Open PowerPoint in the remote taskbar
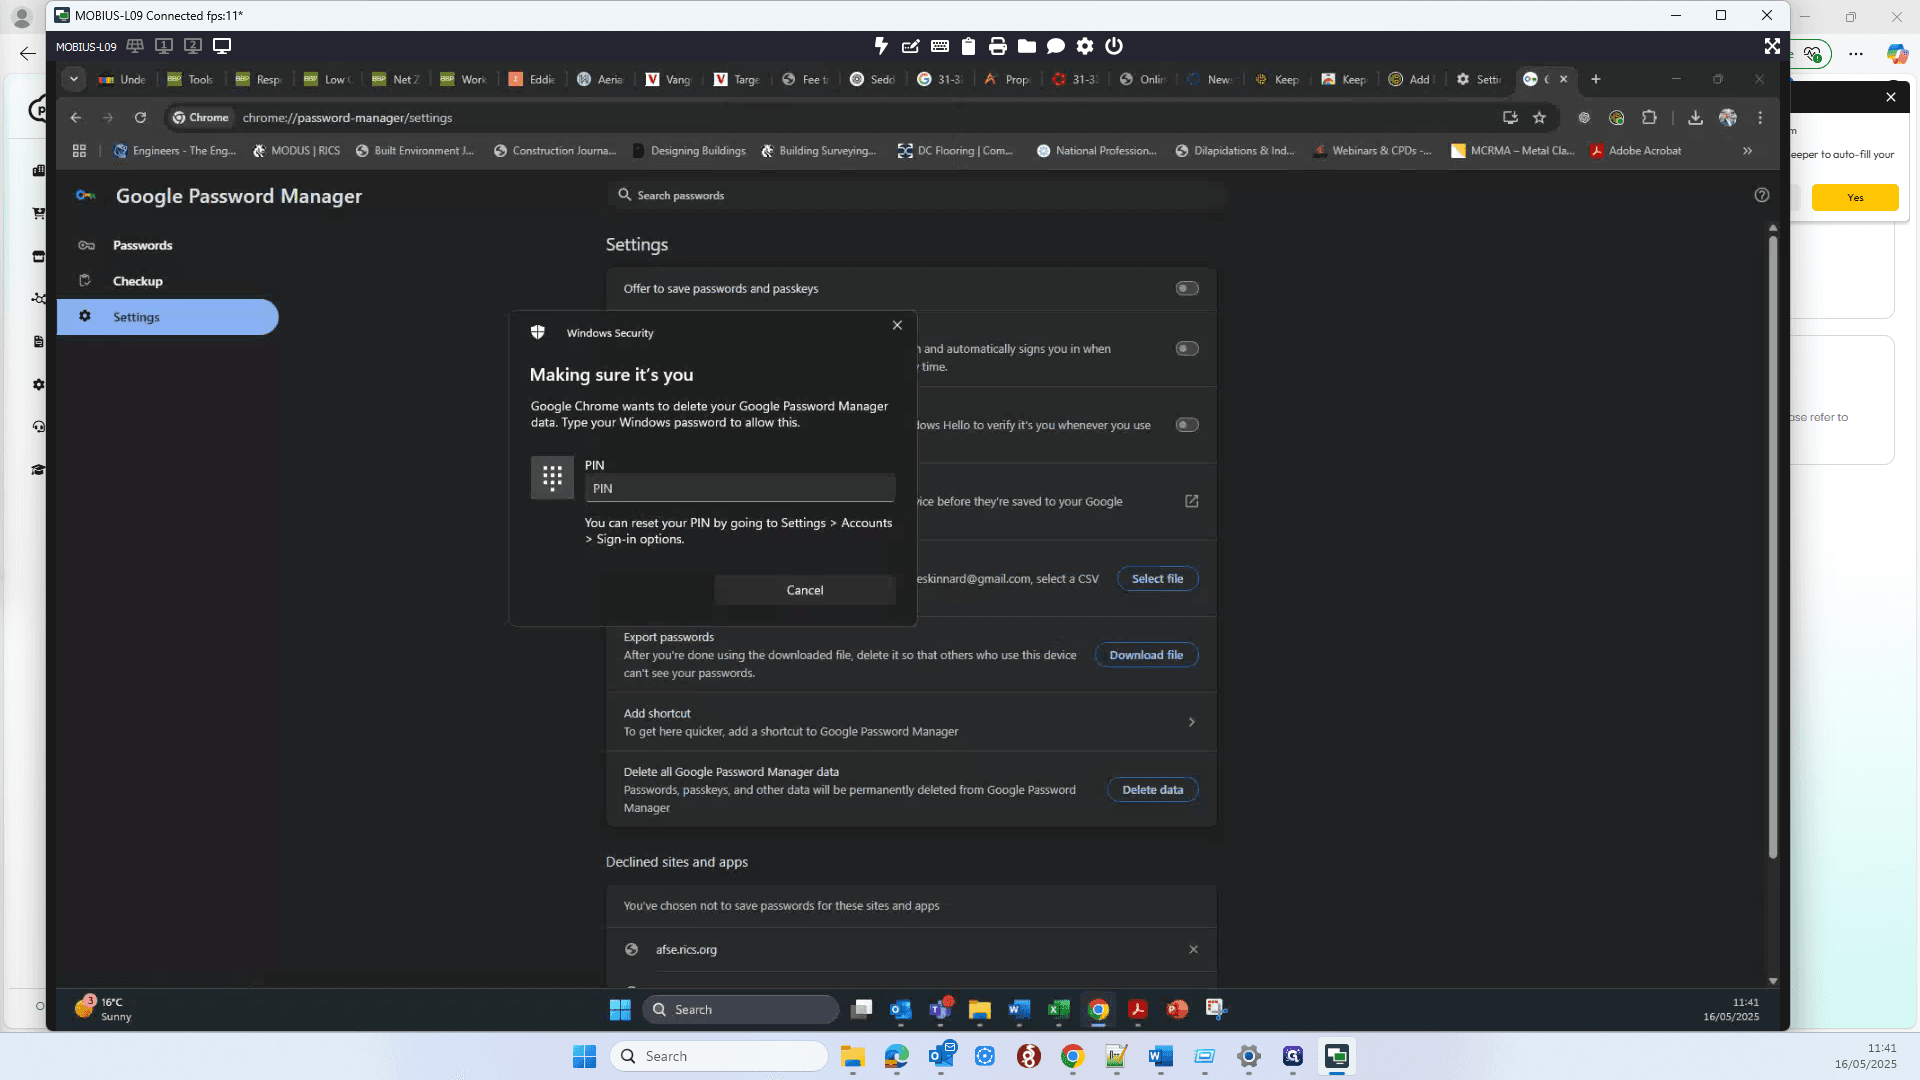1920x1080 pixels. click(x=1177, y=1010)
